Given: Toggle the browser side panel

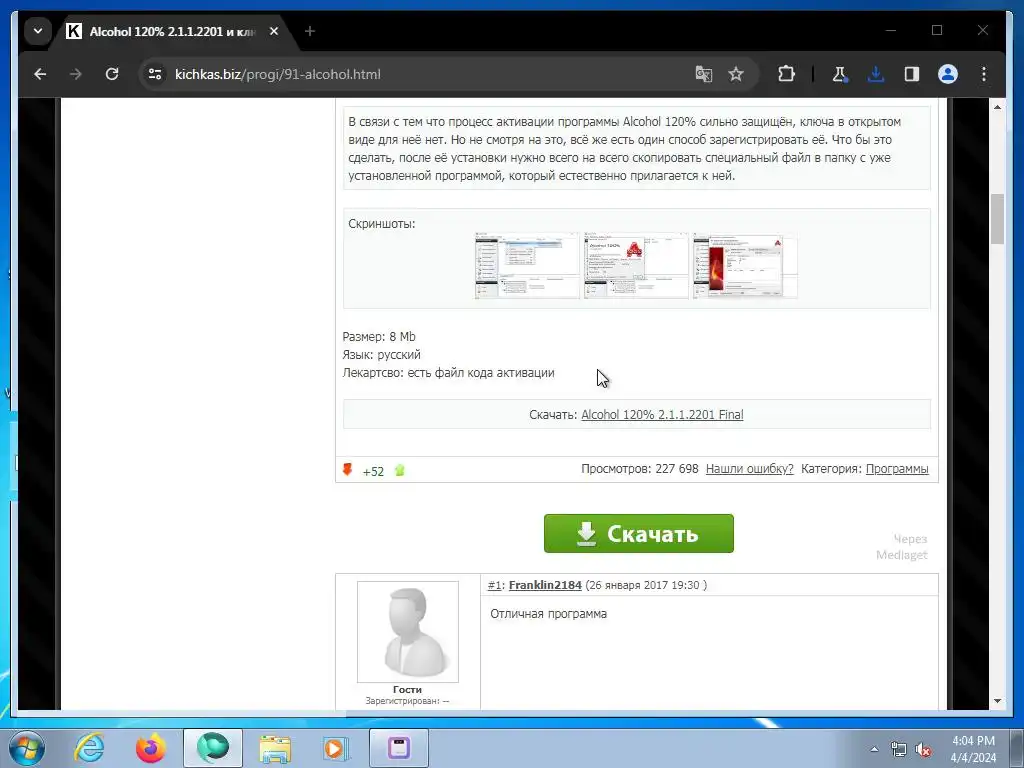Looking at the screenshot, I should [x=912, y=74].
